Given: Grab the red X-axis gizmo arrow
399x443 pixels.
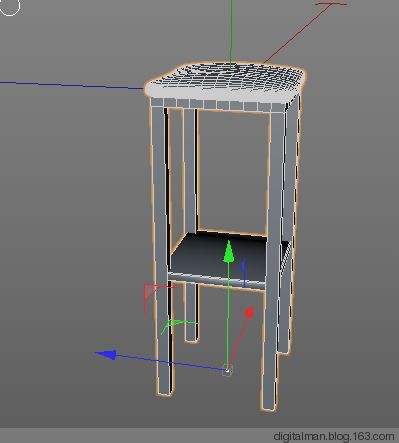Looking at the screenshot, I should pyautogui.click(x=249, y=312).
